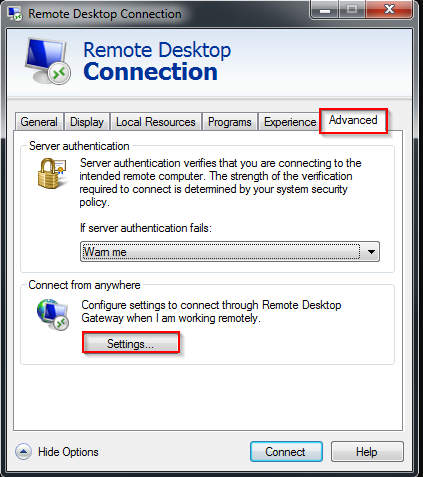423x477 pixels.
Task: Open Remote Desktop Gateway Settings button
Action: tap(131, 343)
